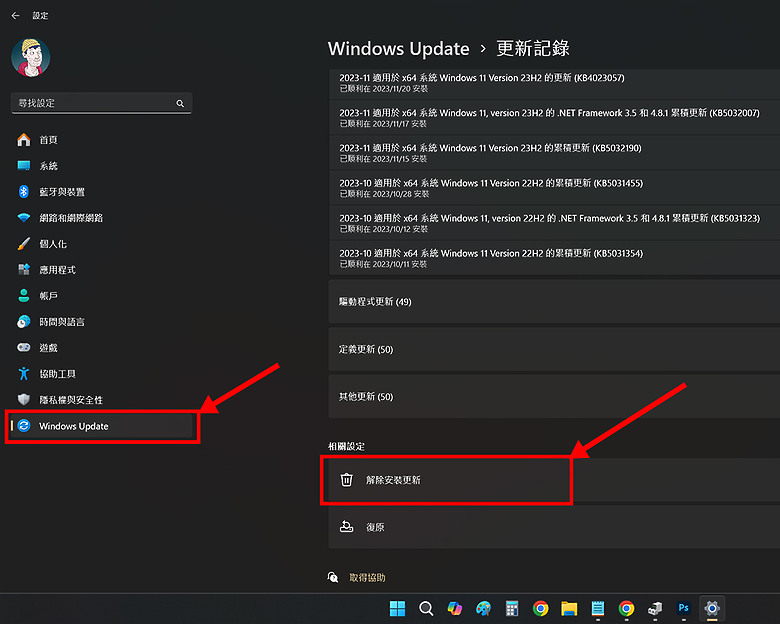Open the first Chrome taskbar icon
Image resolution: width=780 pixels, height=624 pixels.
coord(541,608)
